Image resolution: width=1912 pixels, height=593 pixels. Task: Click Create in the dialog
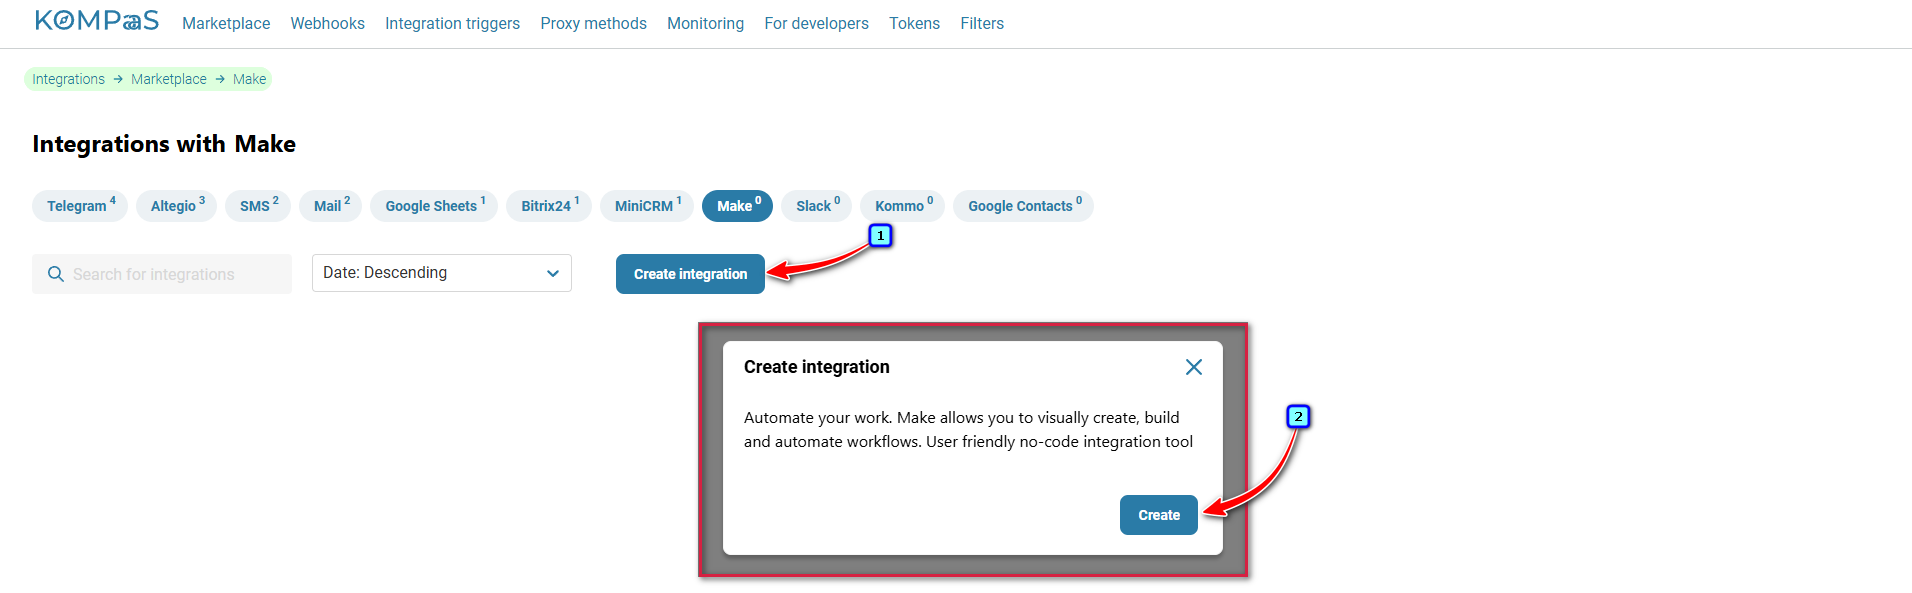point(1159,515)
